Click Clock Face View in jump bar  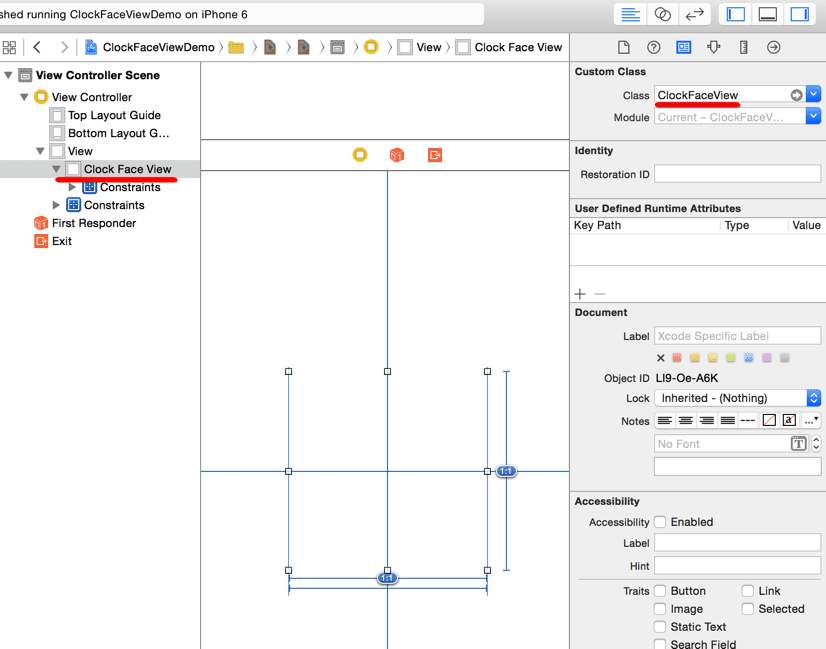(517, 47)
